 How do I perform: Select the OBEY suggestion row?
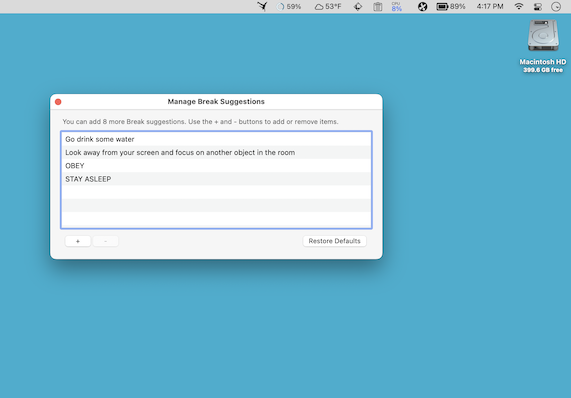216,166
